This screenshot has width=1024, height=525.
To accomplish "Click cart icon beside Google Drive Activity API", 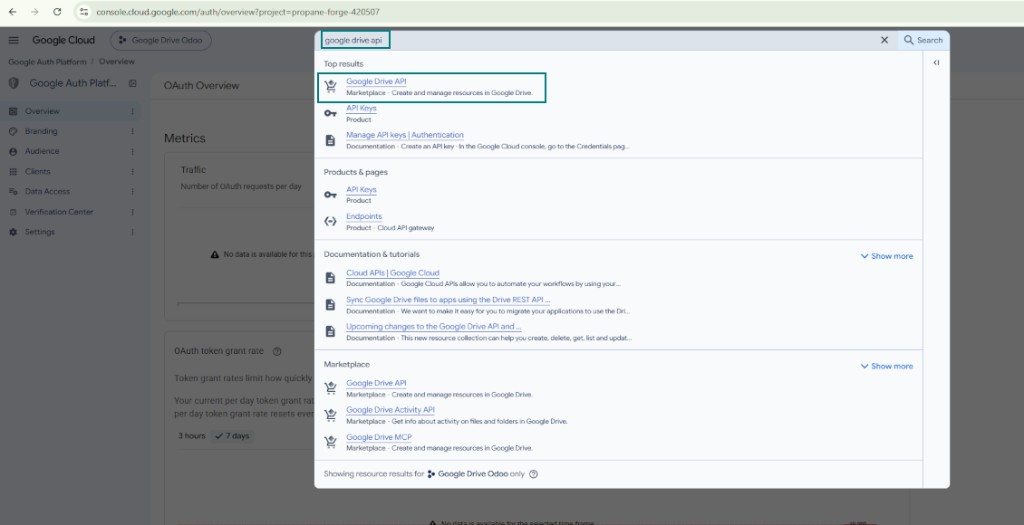I will pos(330,415).
